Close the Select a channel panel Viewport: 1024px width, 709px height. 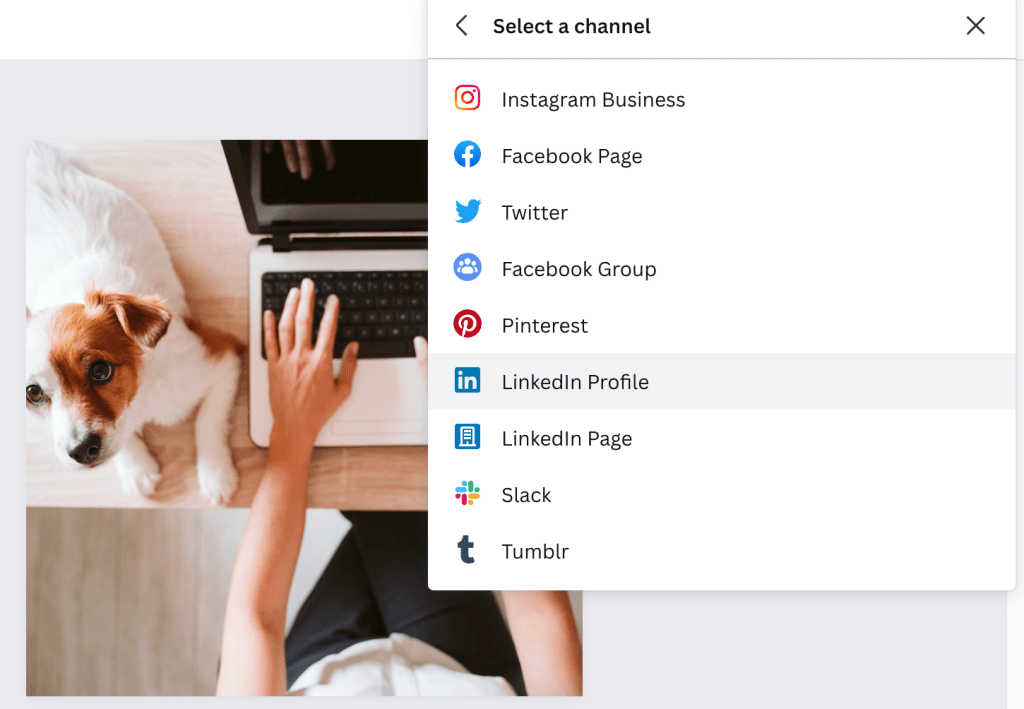pyautogui.click(x=975, y=26)
